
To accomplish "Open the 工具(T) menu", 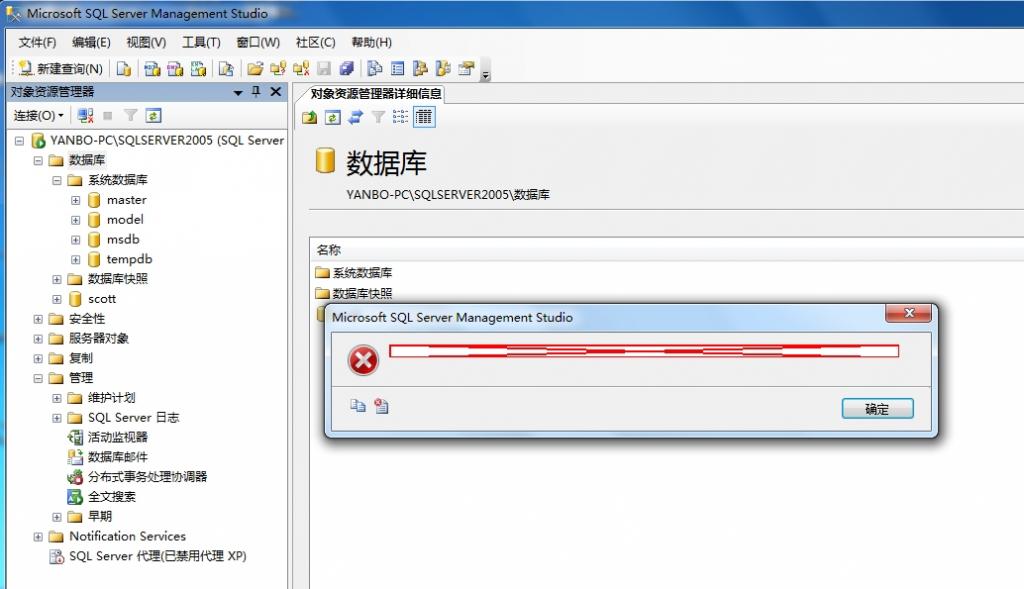I will coord(201,42).
